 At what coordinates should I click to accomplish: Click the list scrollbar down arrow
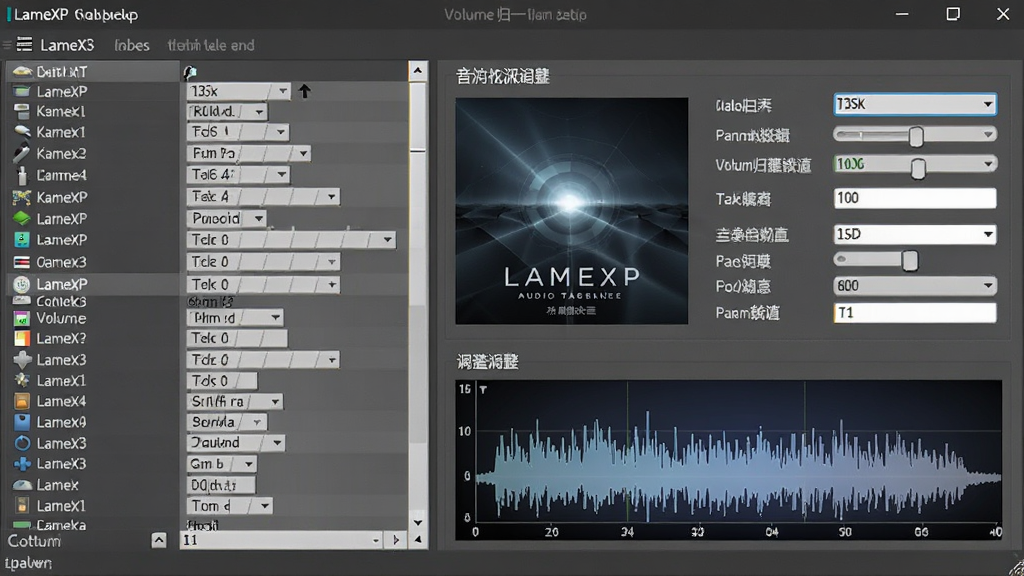418,522
